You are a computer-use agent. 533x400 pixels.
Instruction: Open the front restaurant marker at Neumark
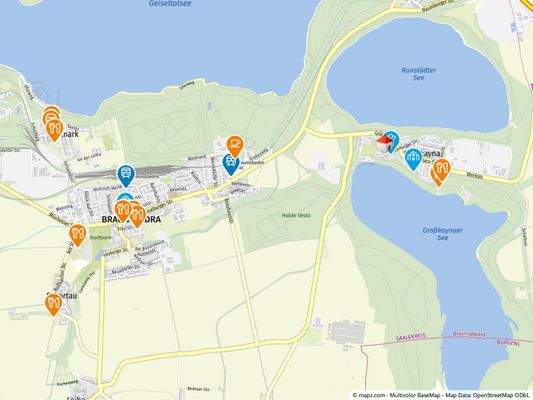(54, 129)
